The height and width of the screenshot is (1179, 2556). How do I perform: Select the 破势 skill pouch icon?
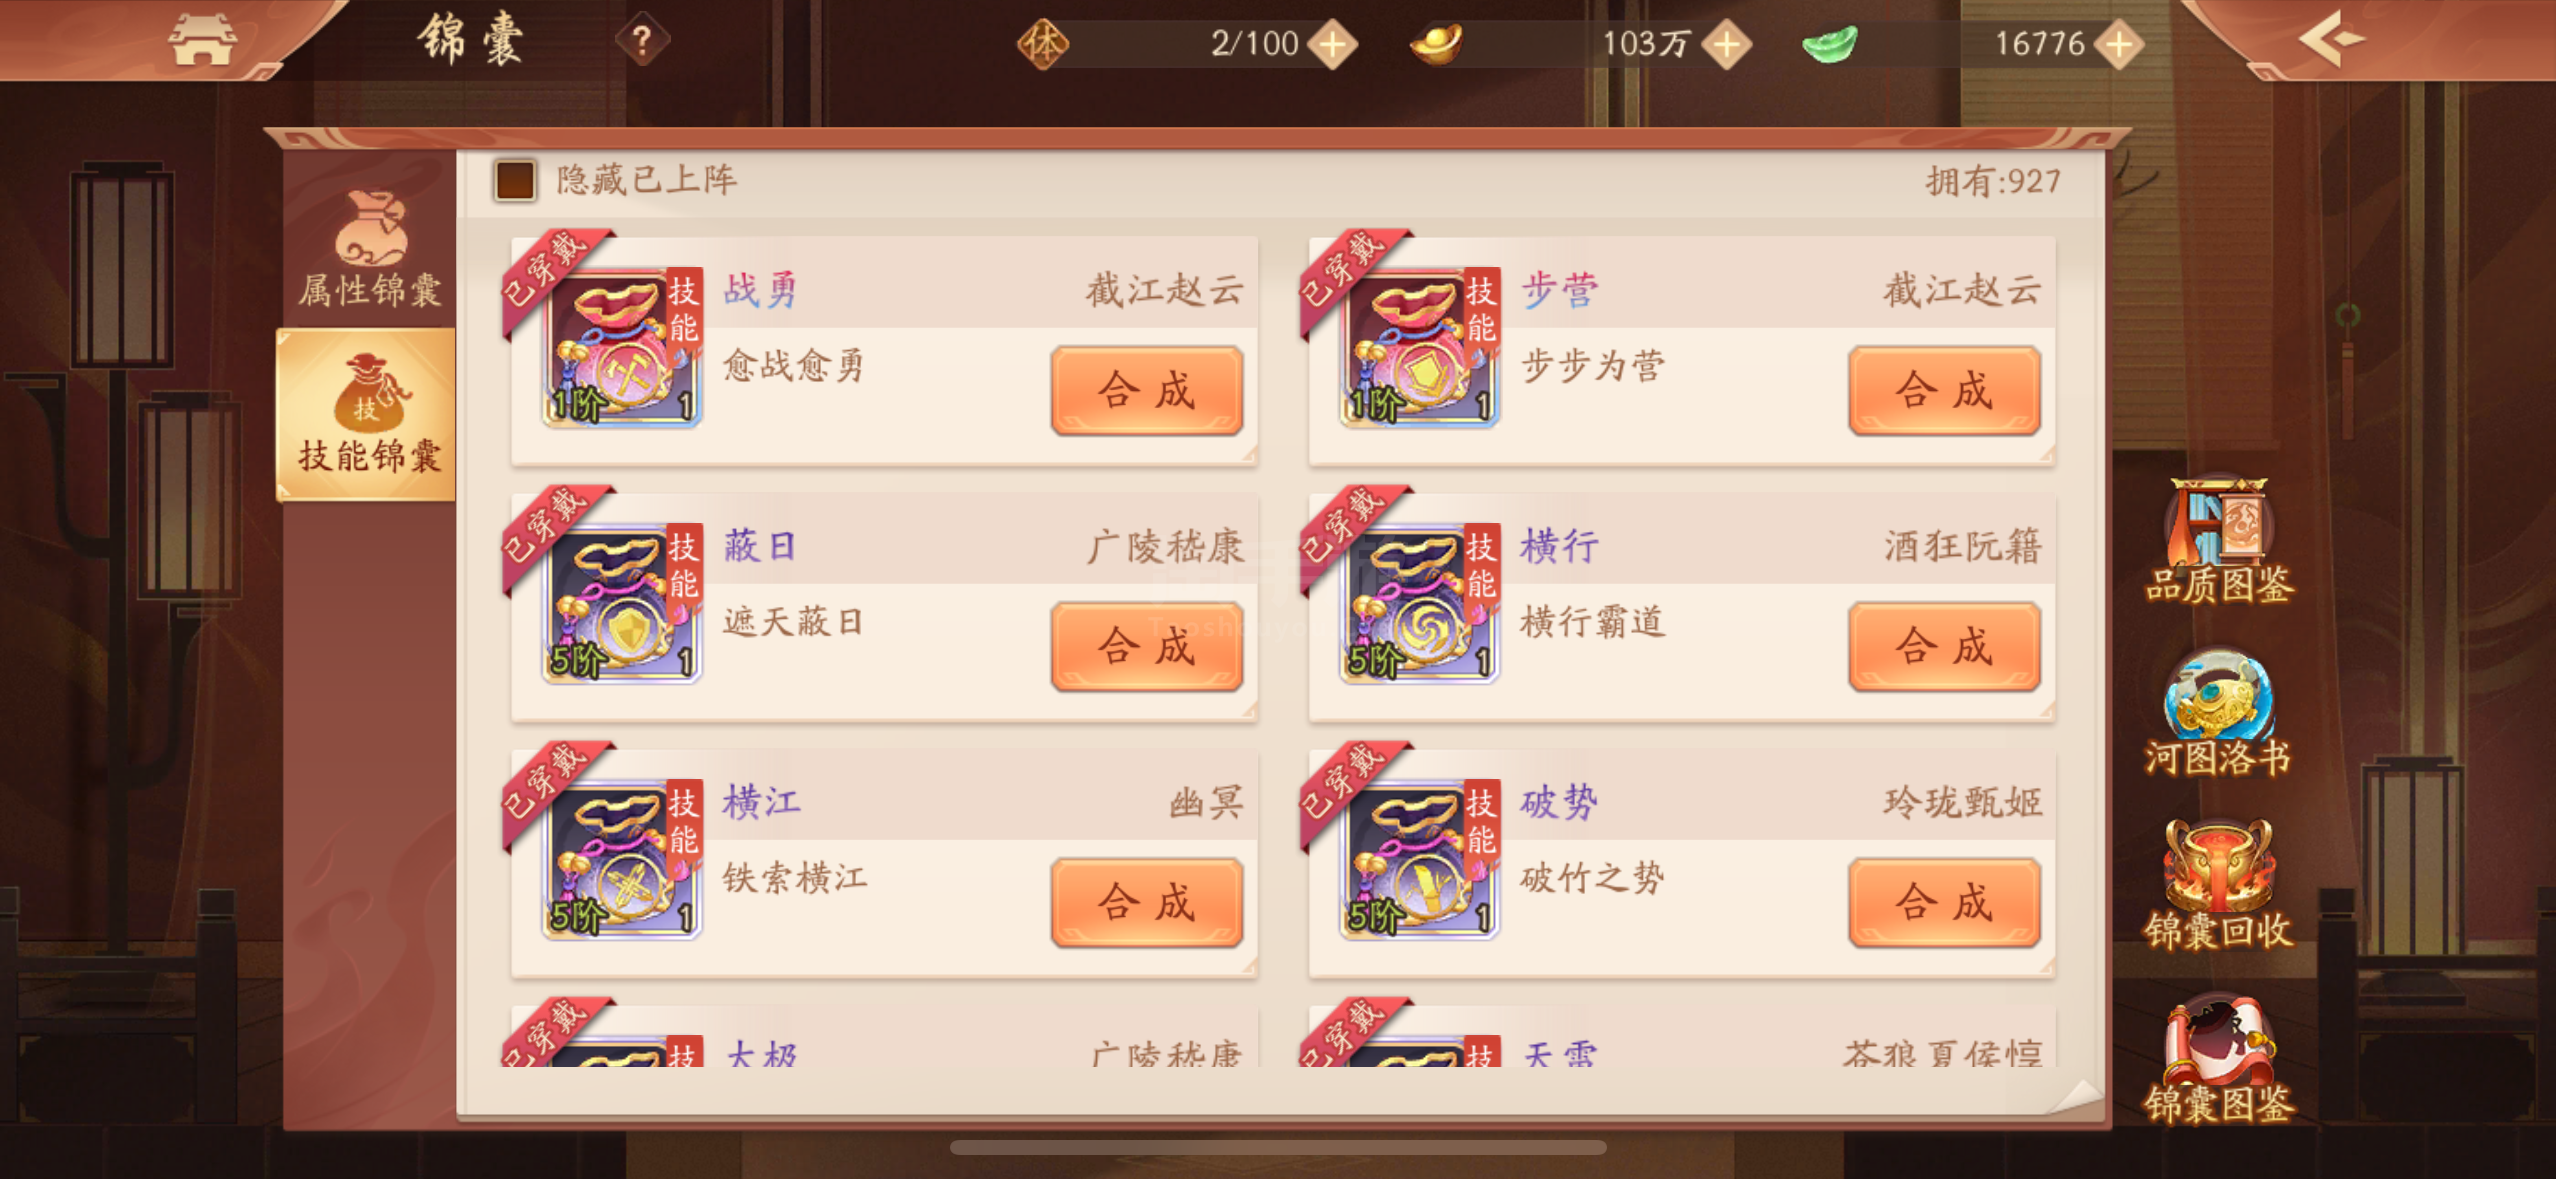(1420, 859)
